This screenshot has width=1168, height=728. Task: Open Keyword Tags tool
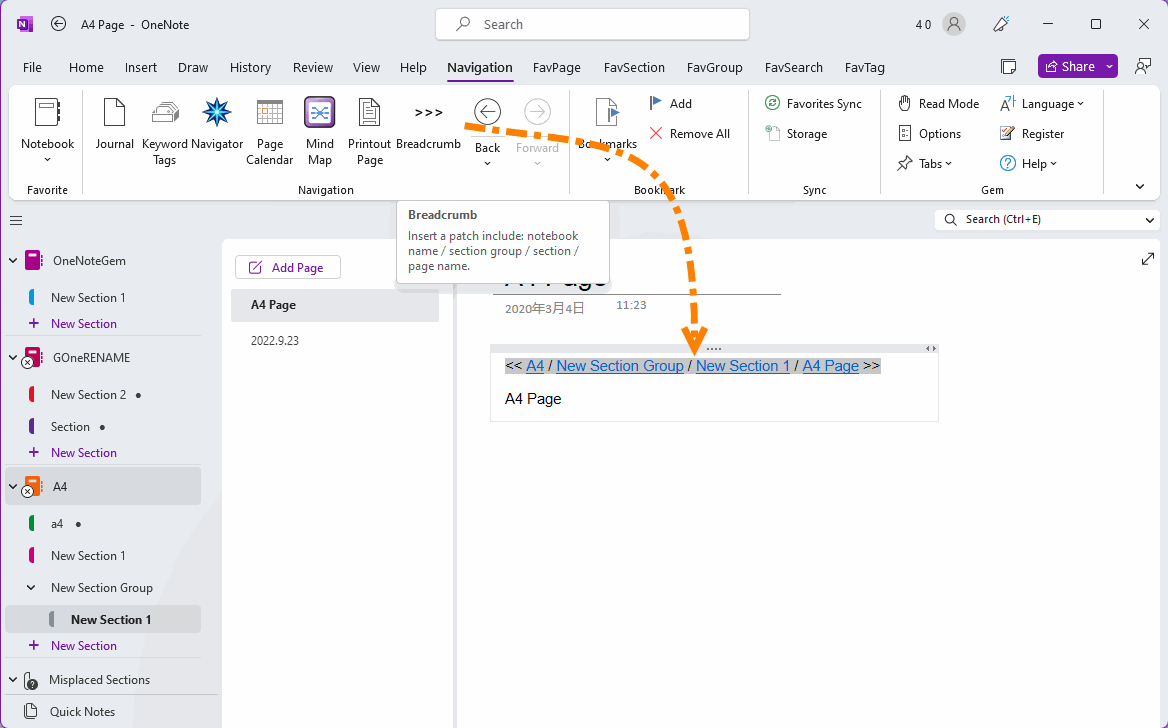pyautogui.click(x=165, y=132)
